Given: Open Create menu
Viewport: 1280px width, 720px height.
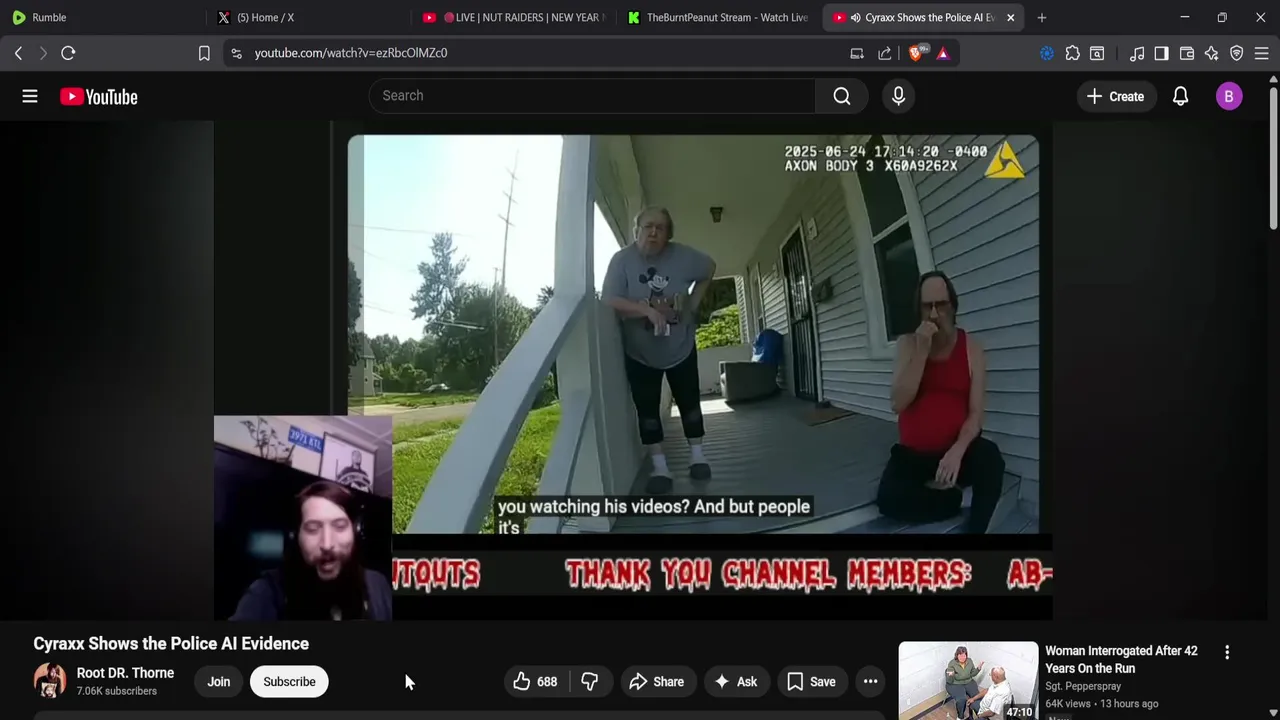Looking at the screenshot, I should pos(1115,96).
